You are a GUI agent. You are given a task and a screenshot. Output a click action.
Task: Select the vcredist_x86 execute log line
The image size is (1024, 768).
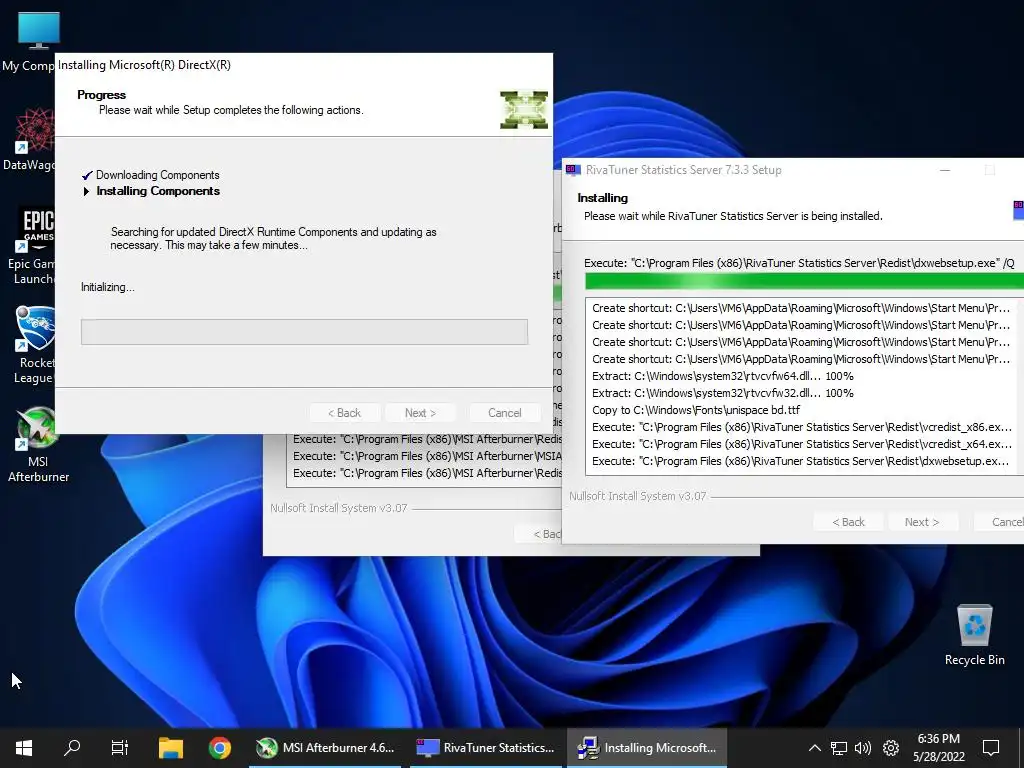coord(802,427)
